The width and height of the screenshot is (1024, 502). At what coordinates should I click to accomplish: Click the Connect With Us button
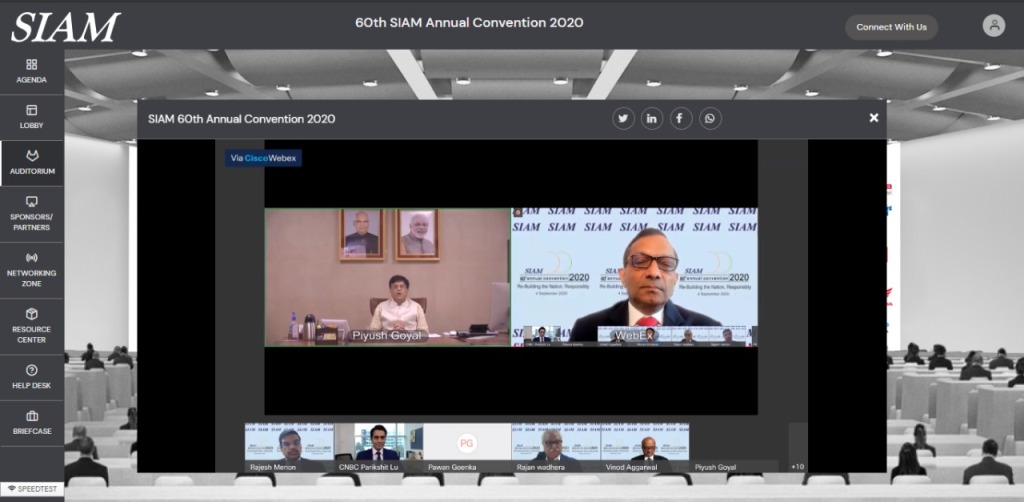(891, 27)
